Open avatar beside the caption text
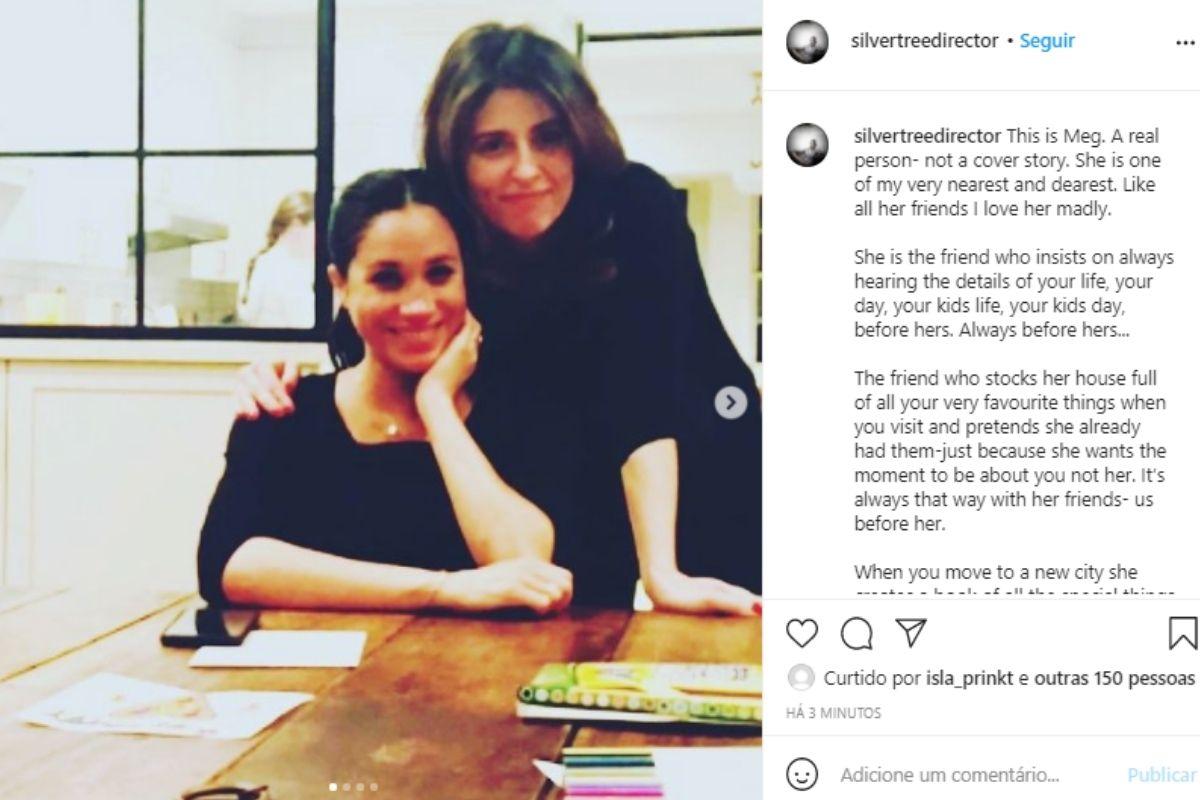 click(807, 145)
